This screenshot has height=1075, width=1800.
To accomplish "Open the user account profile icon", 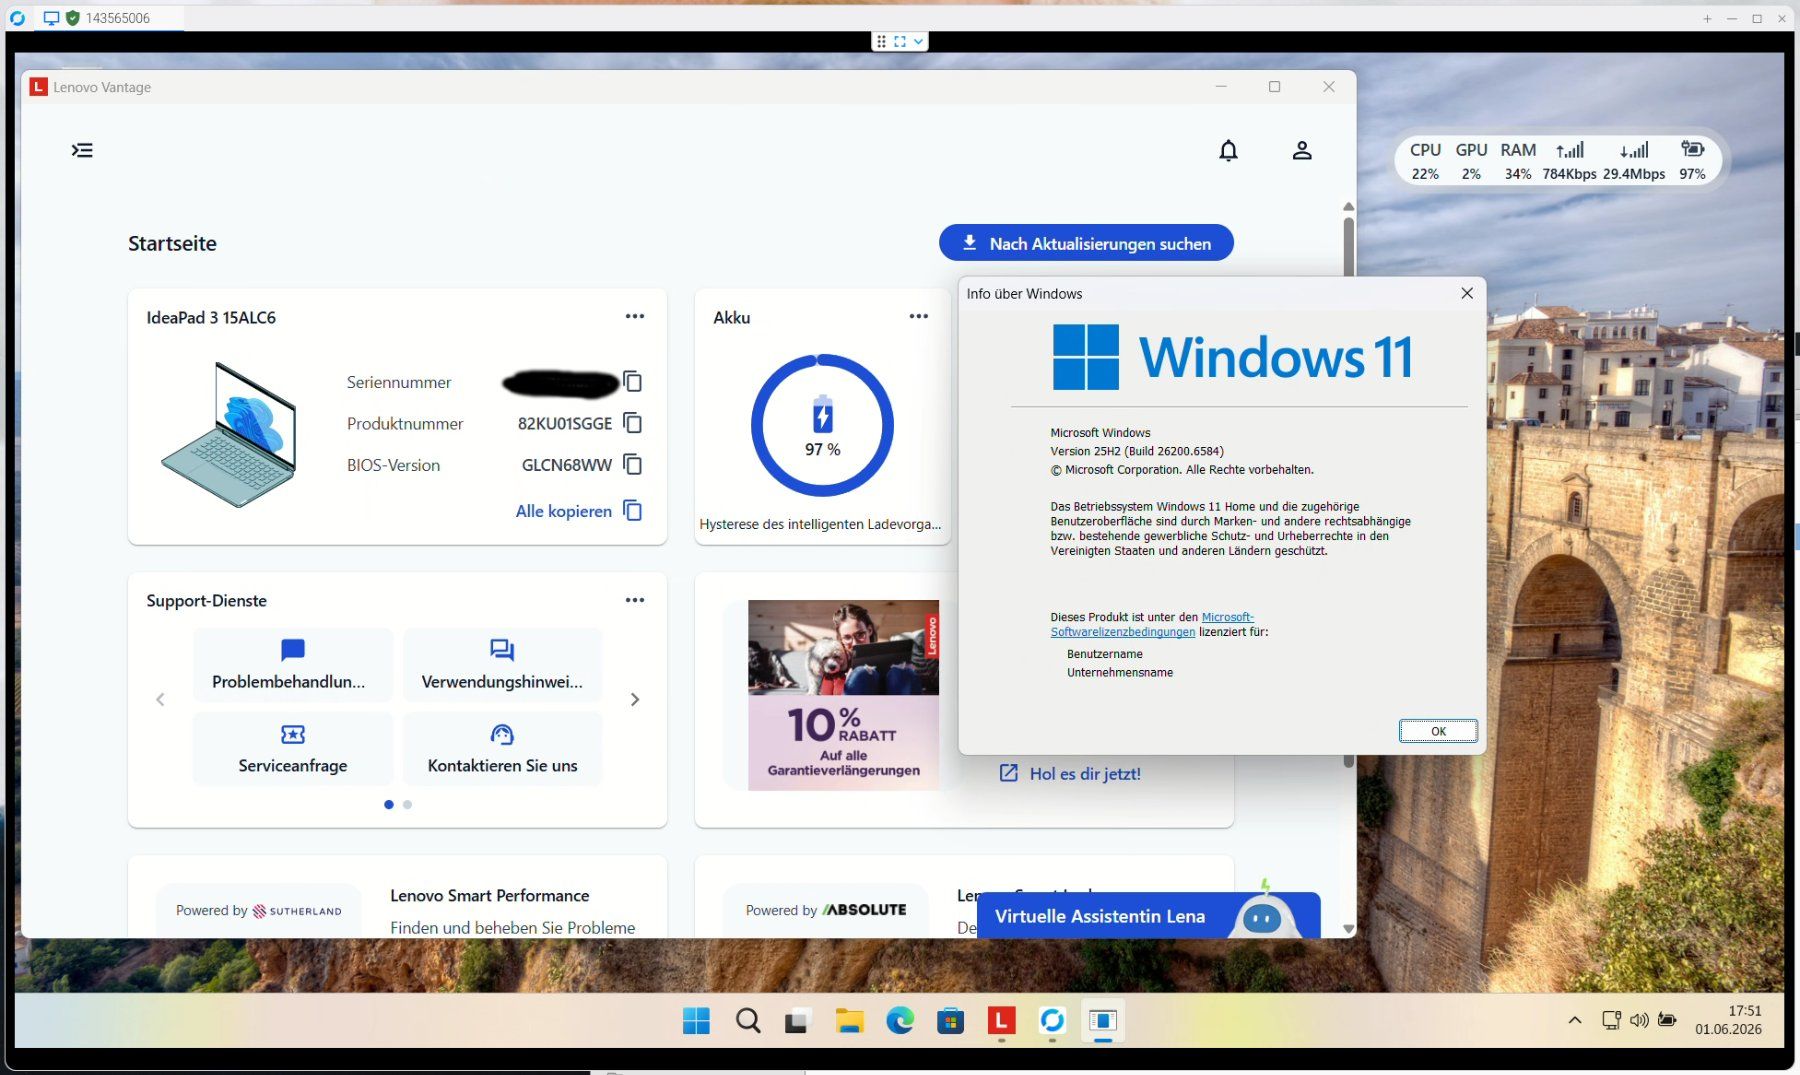I will pyautogui.click(x=1301, y=150).
